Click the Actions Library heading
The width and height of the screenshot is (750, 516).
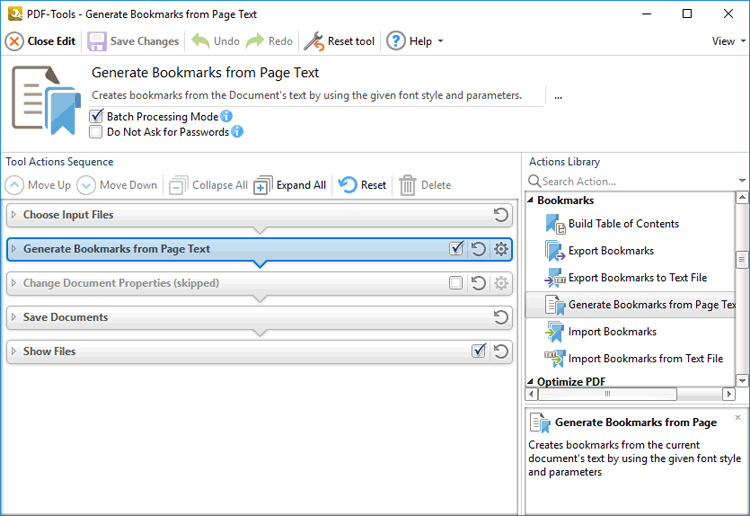click(564, 162)
